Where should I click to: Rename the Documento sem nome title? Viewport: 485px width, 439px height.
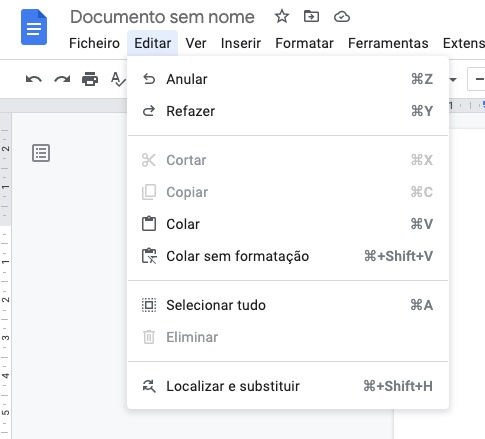(x=162, y=17)
